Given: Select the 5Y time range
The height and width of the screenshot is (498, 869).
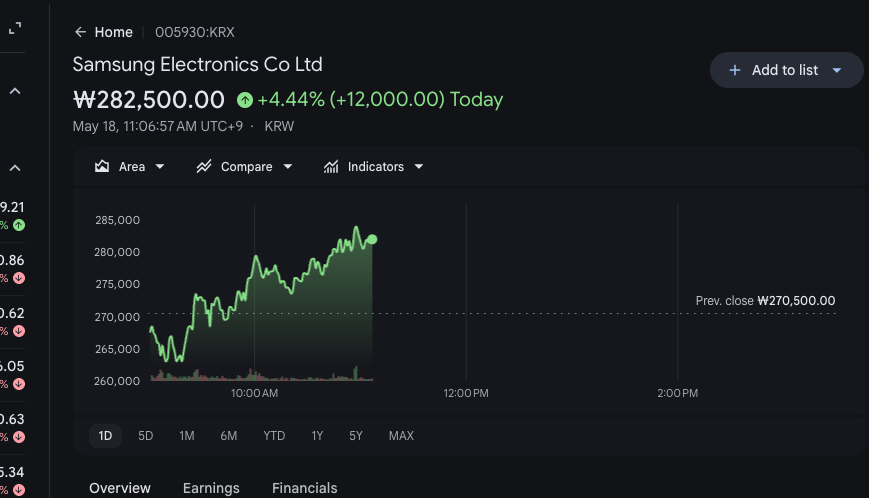Looking at the screenshot, I should tap(356, 435).
